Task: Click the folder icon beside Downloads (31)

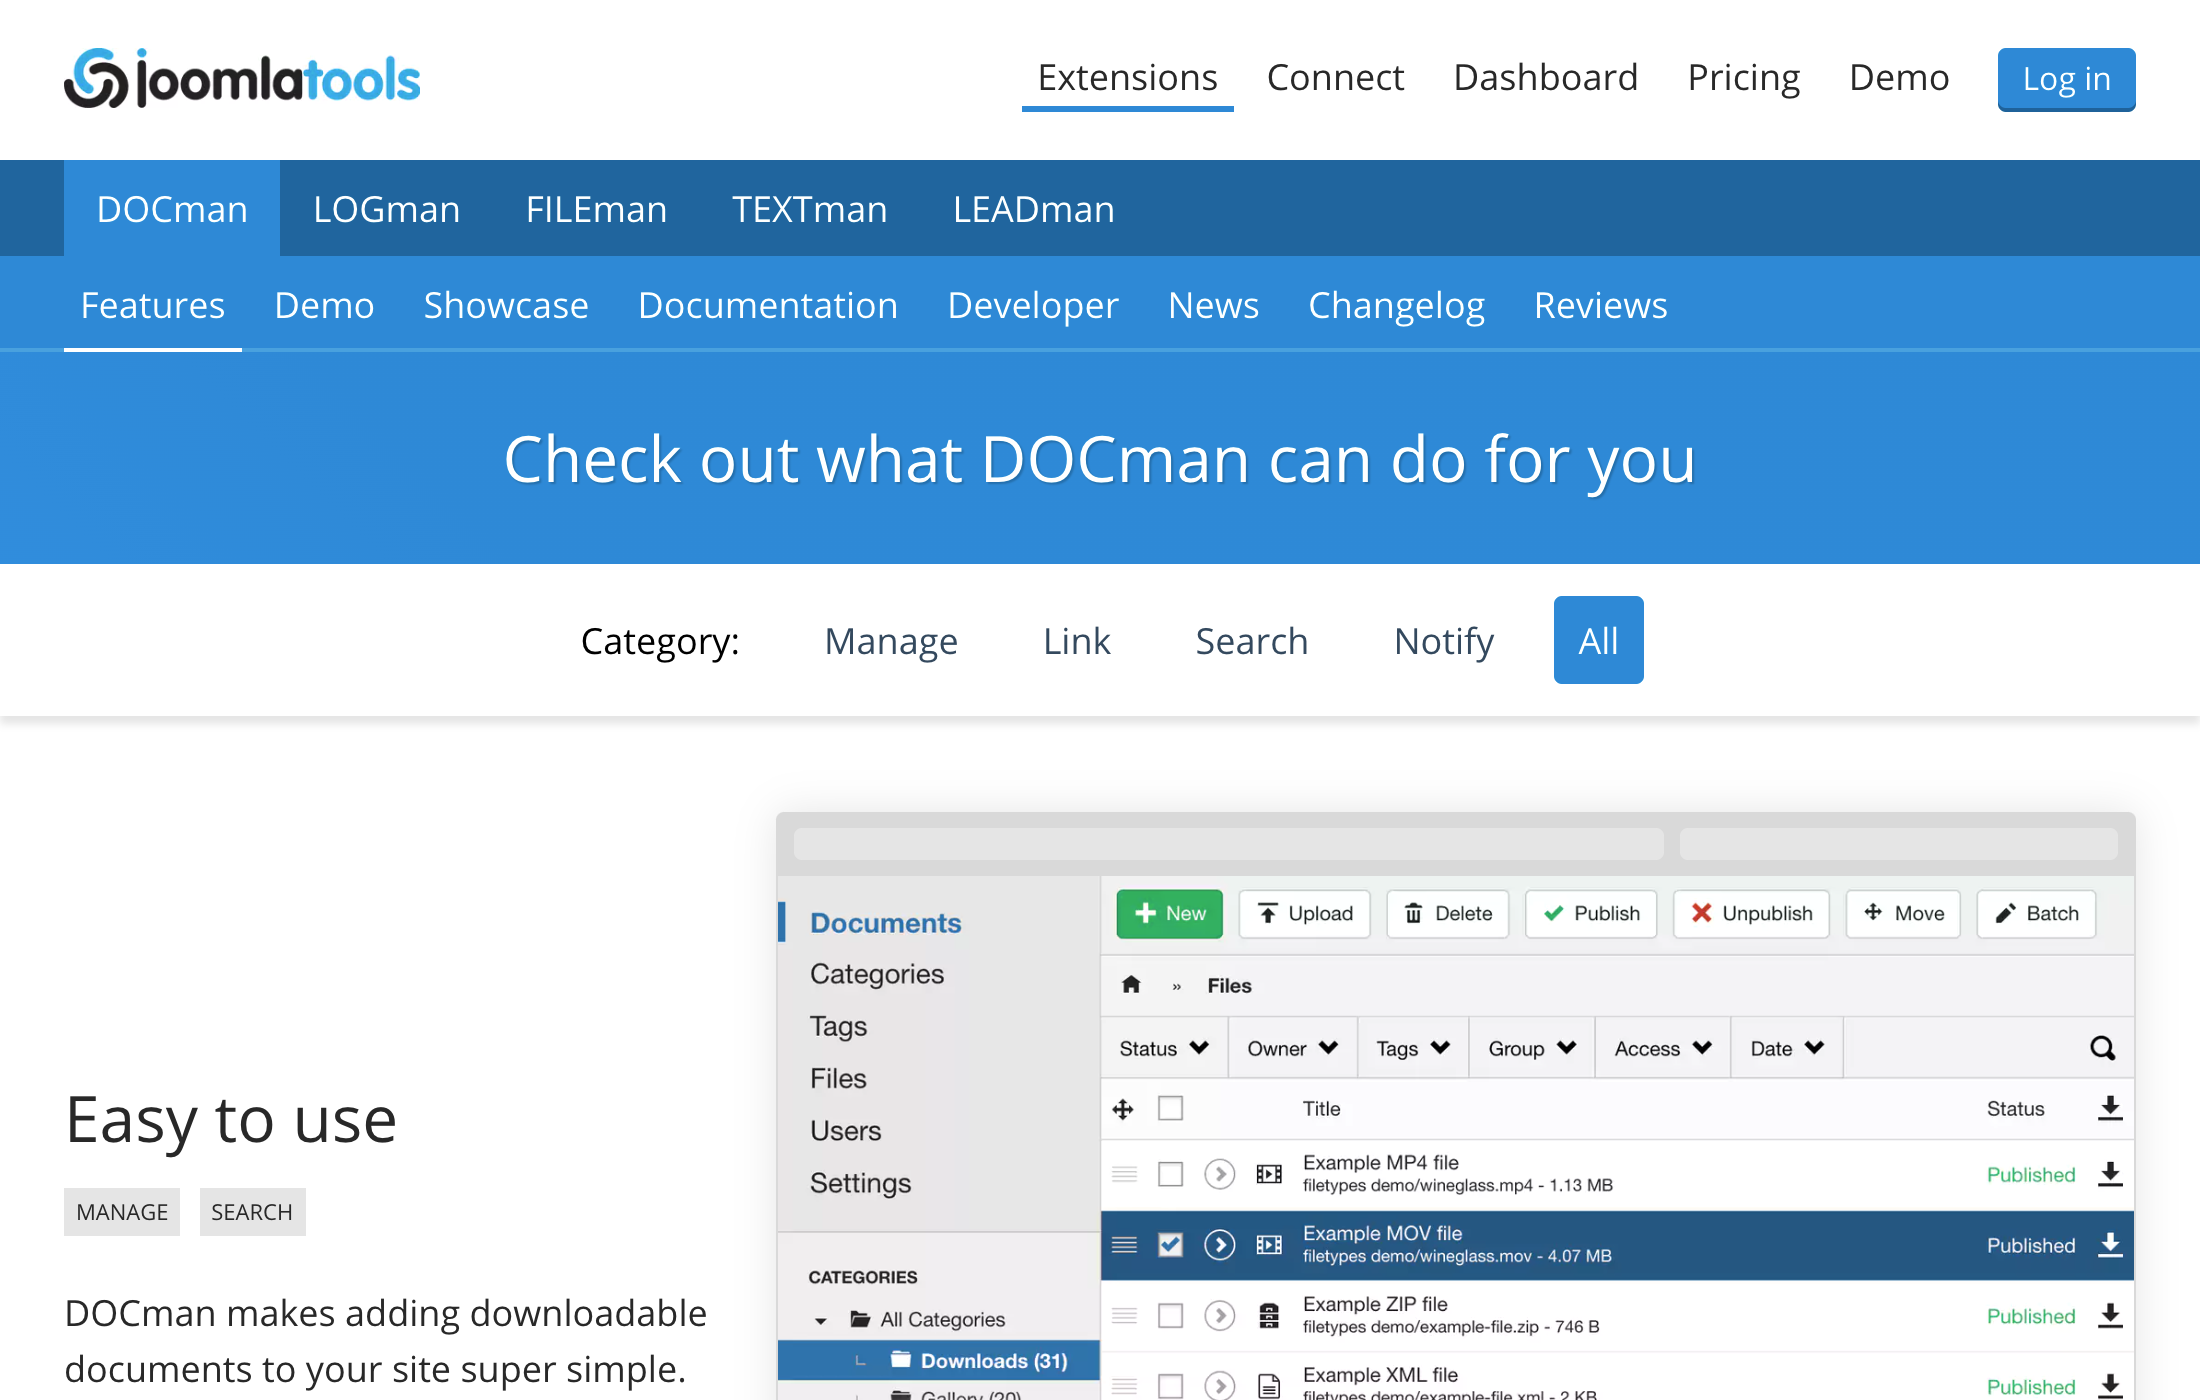Action: (901, 1360)
